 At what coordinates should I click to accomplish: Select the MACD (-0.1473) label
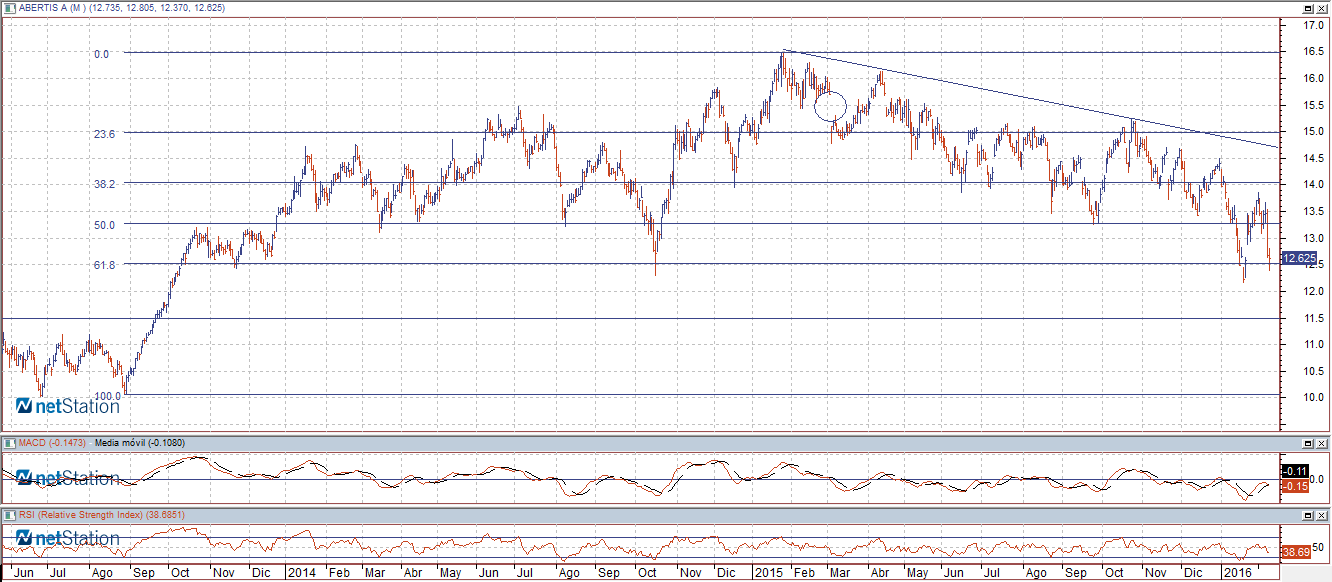pos(53,442)
